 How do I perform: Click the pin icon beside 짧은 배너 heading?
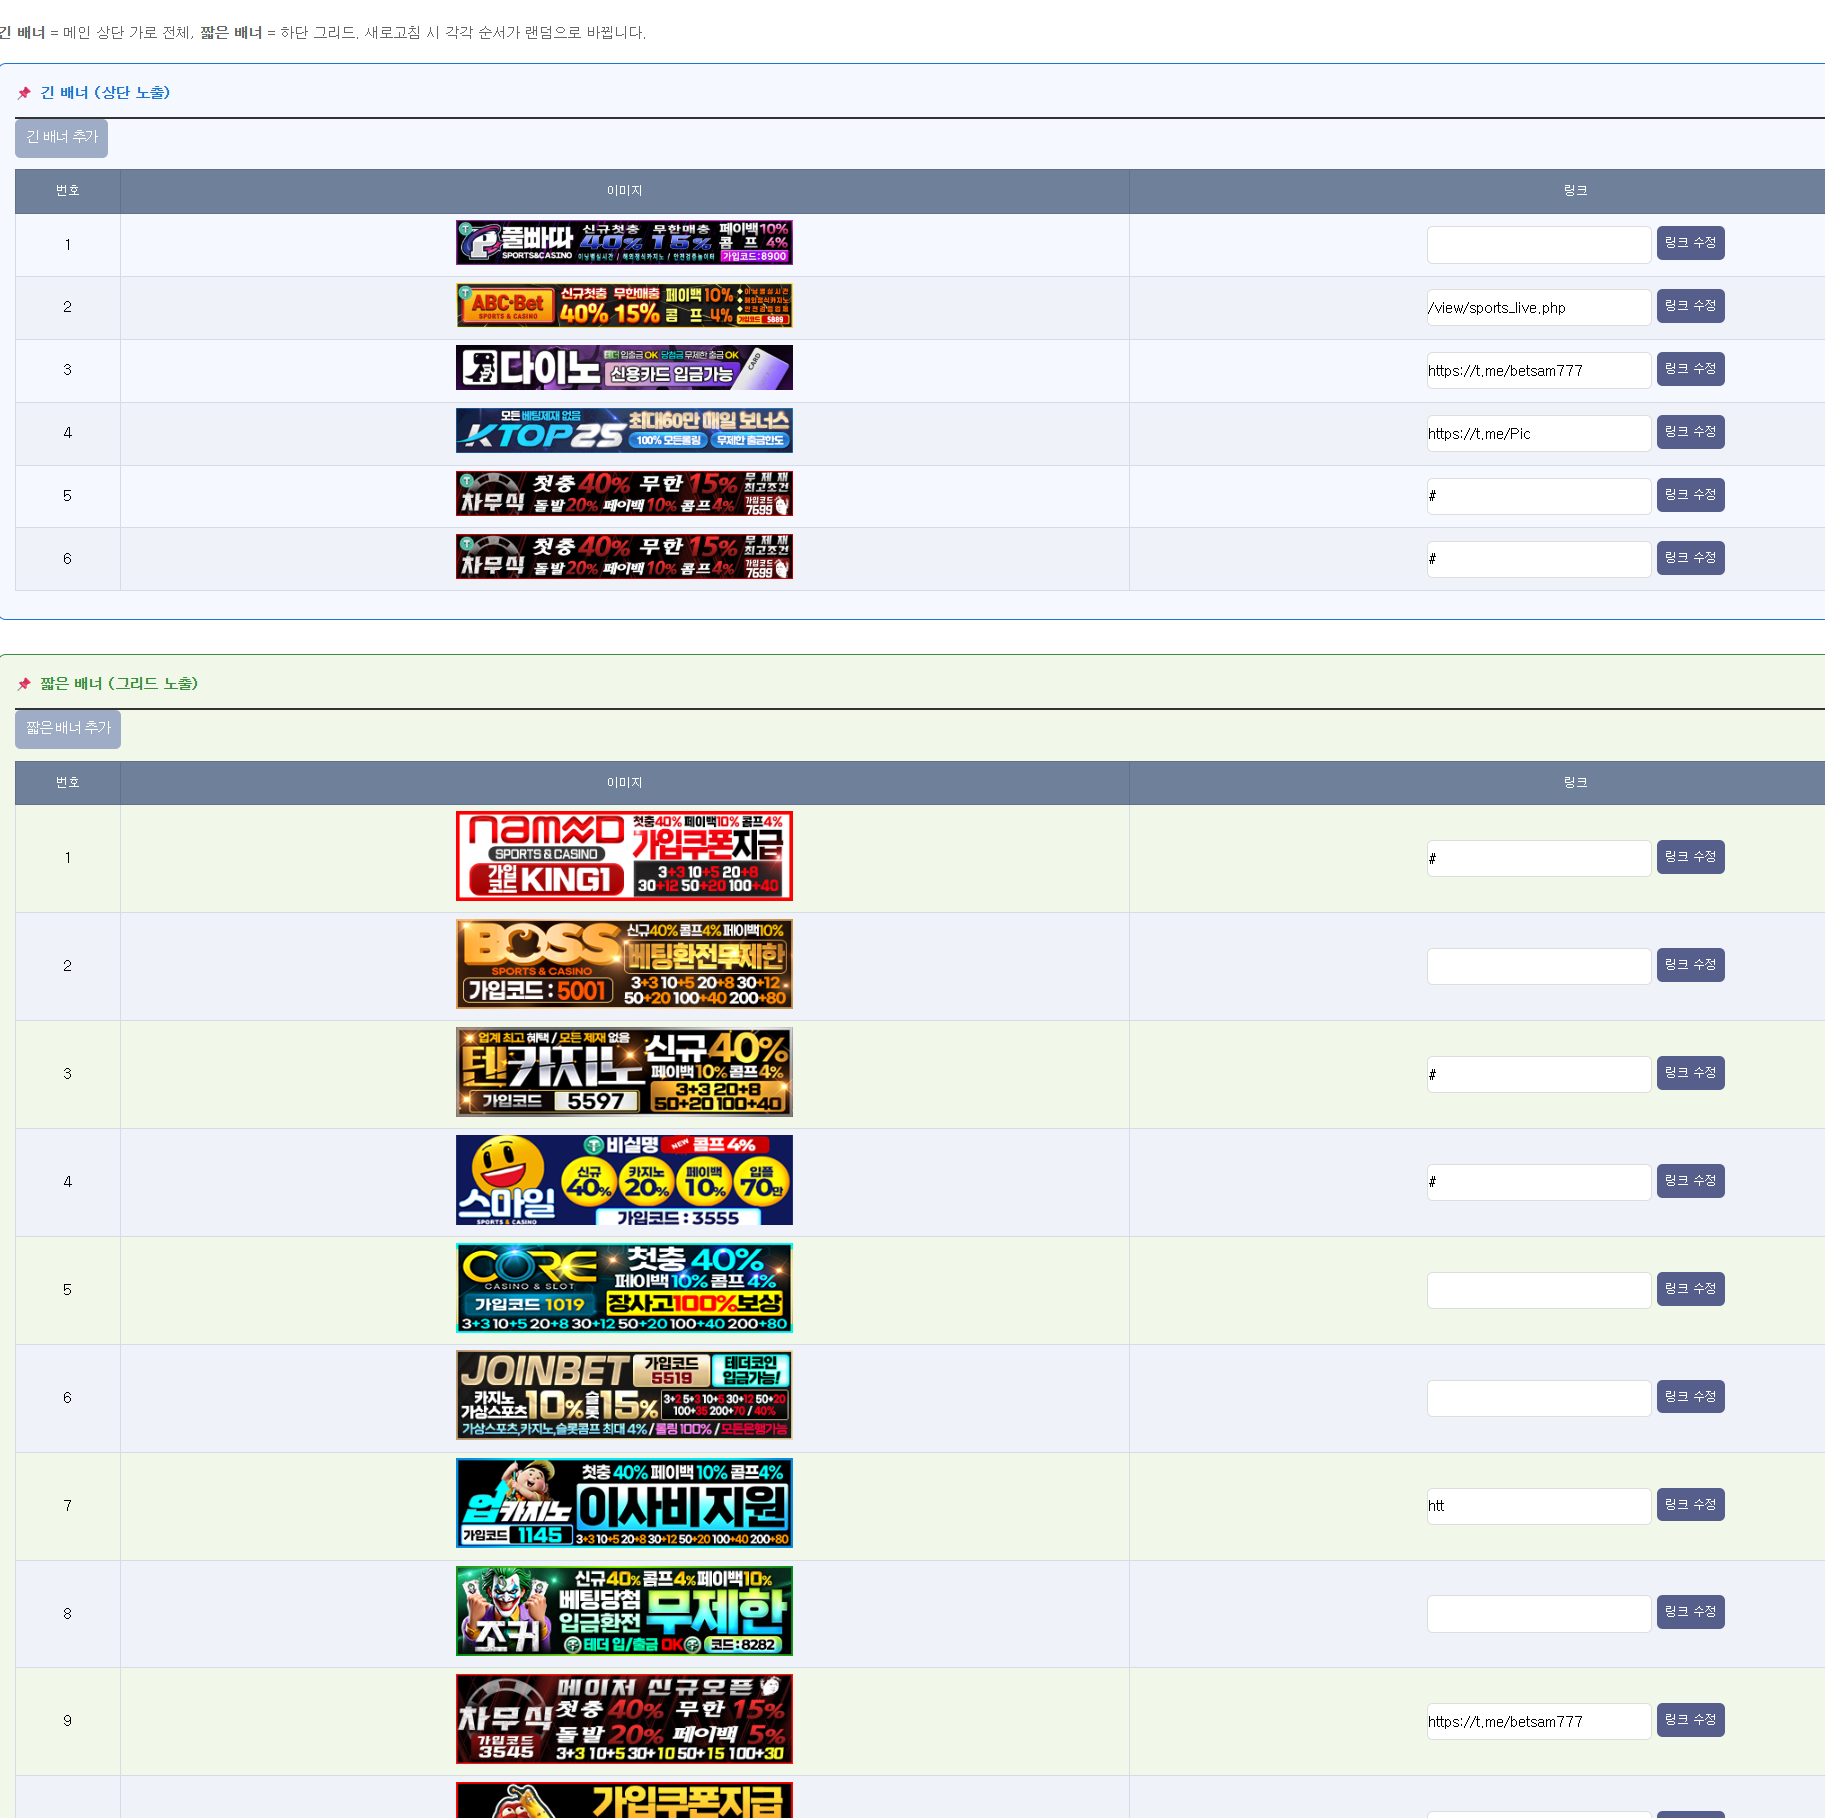pos(24,684)
